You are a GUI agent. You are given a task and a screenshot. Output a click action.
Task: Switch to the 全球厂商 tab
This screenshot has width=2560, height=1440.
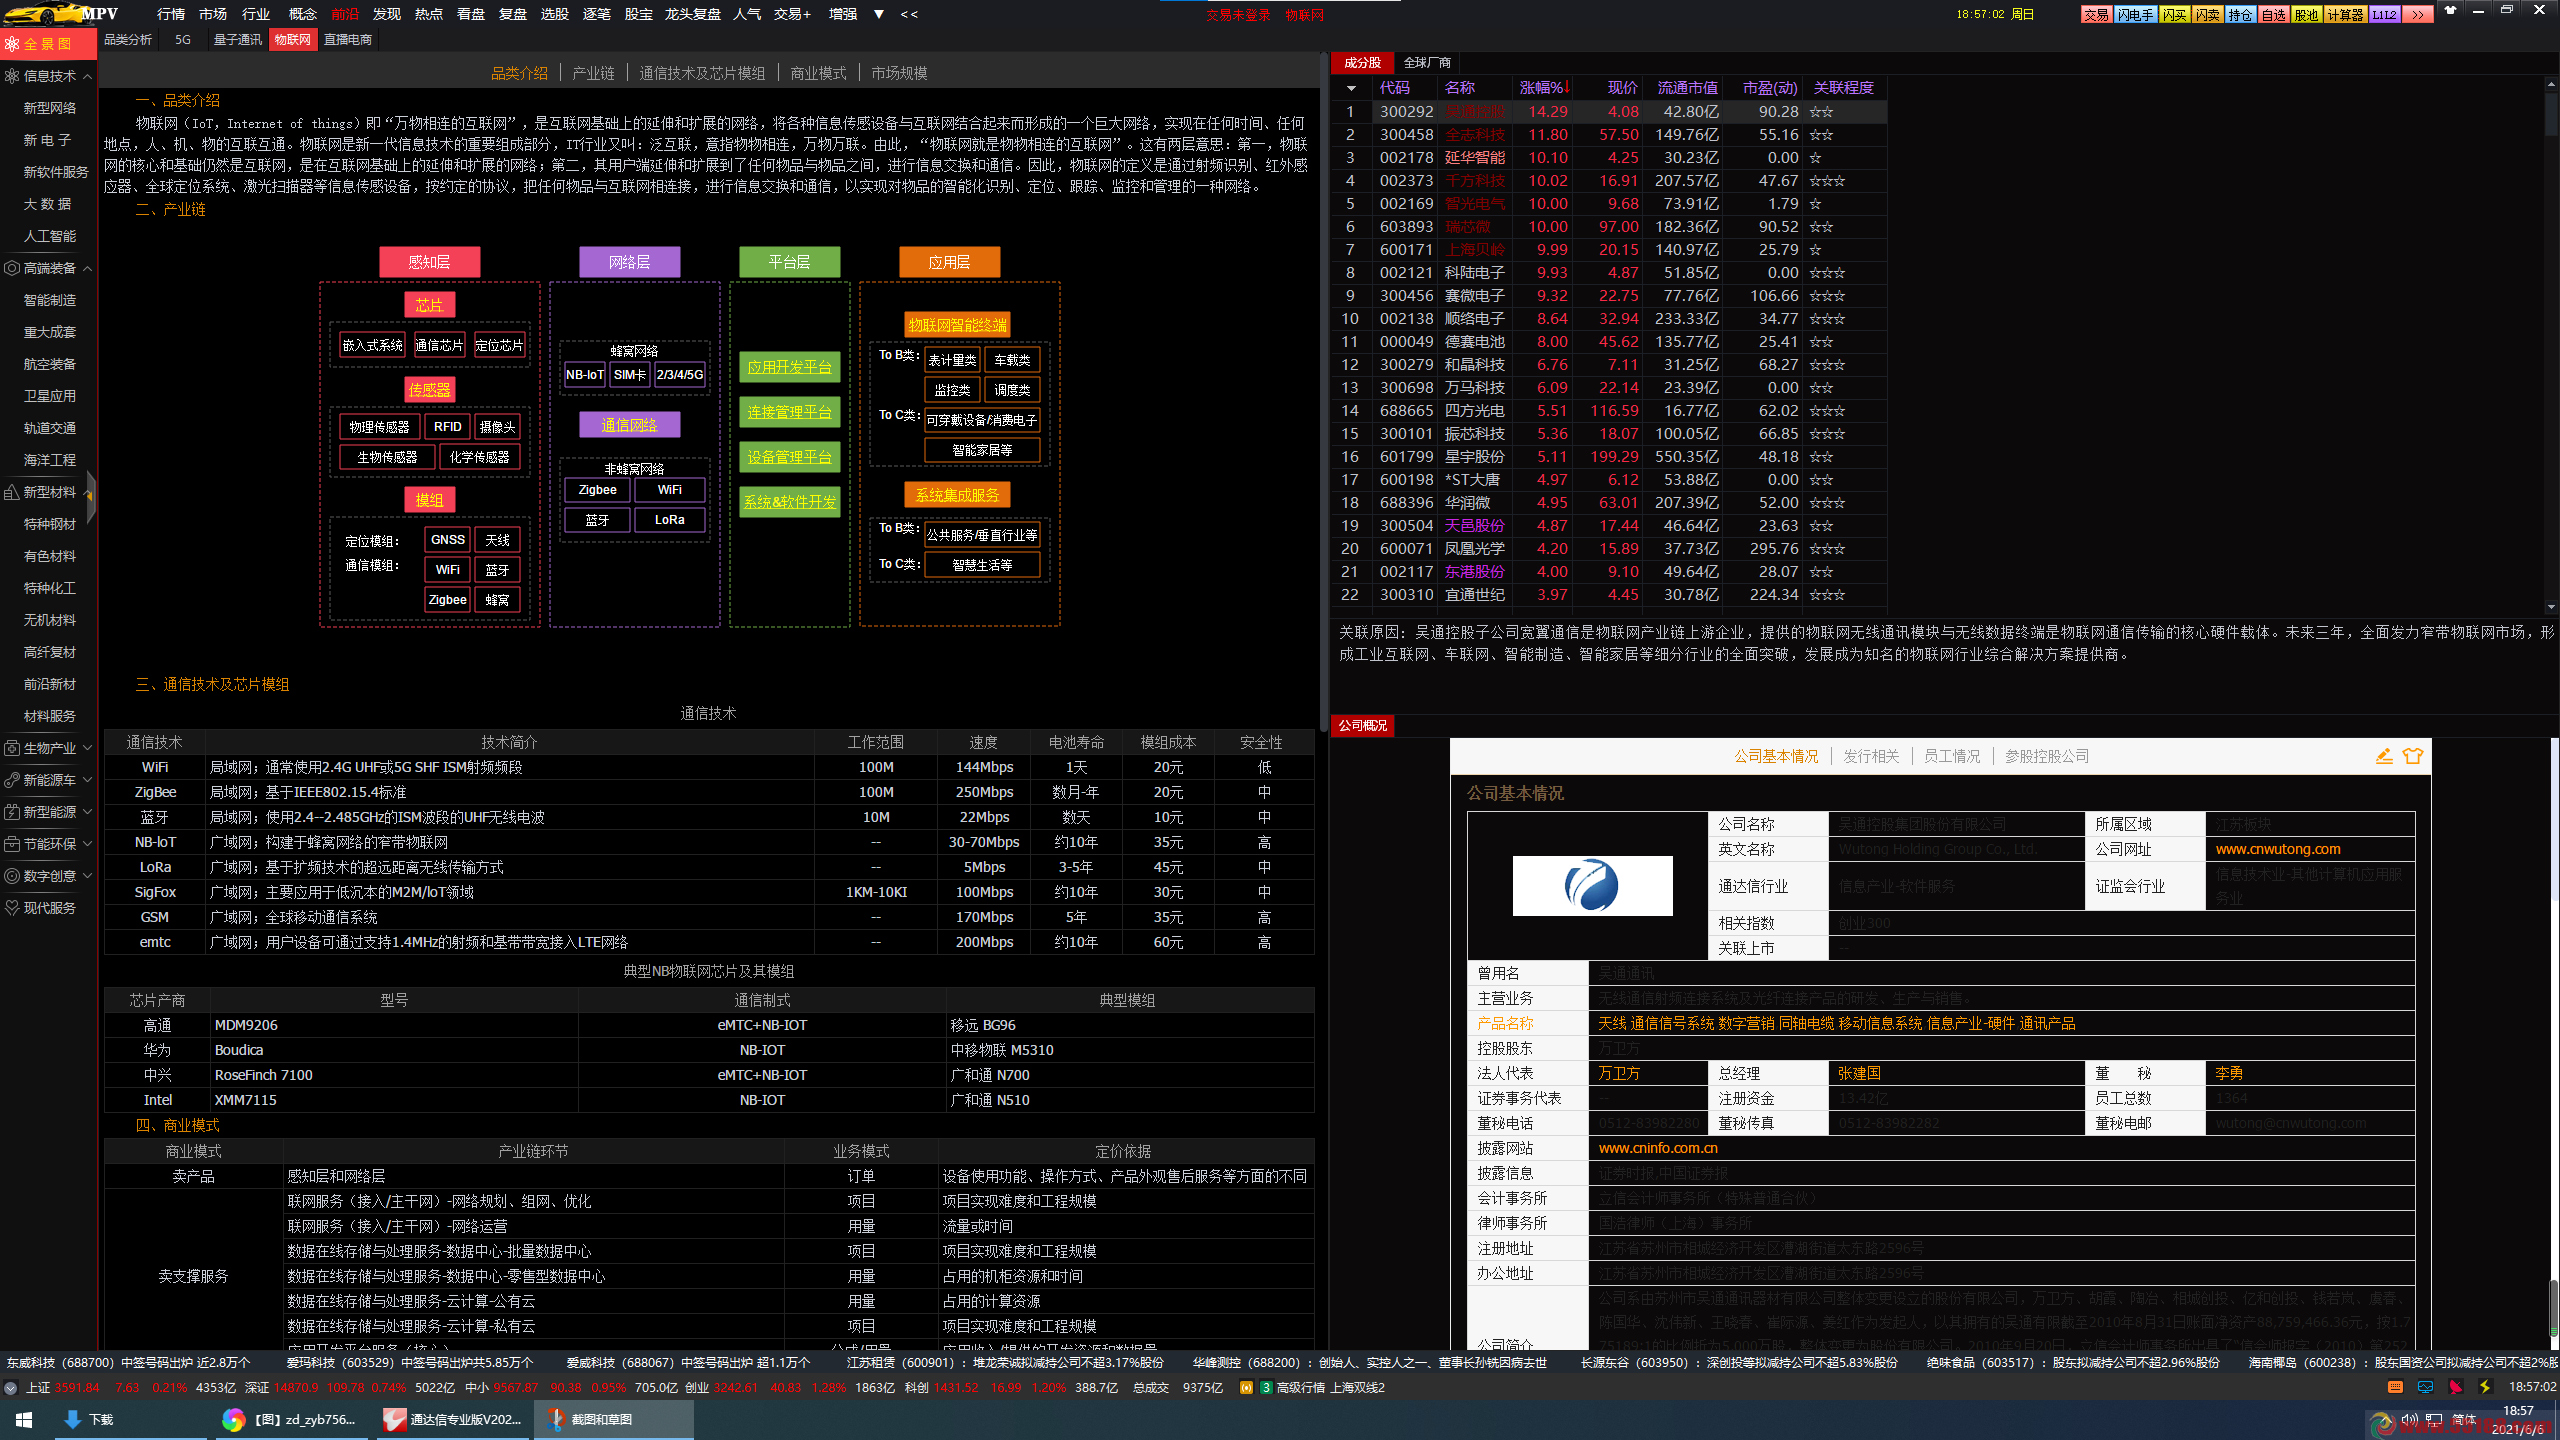pos(1427,63)
